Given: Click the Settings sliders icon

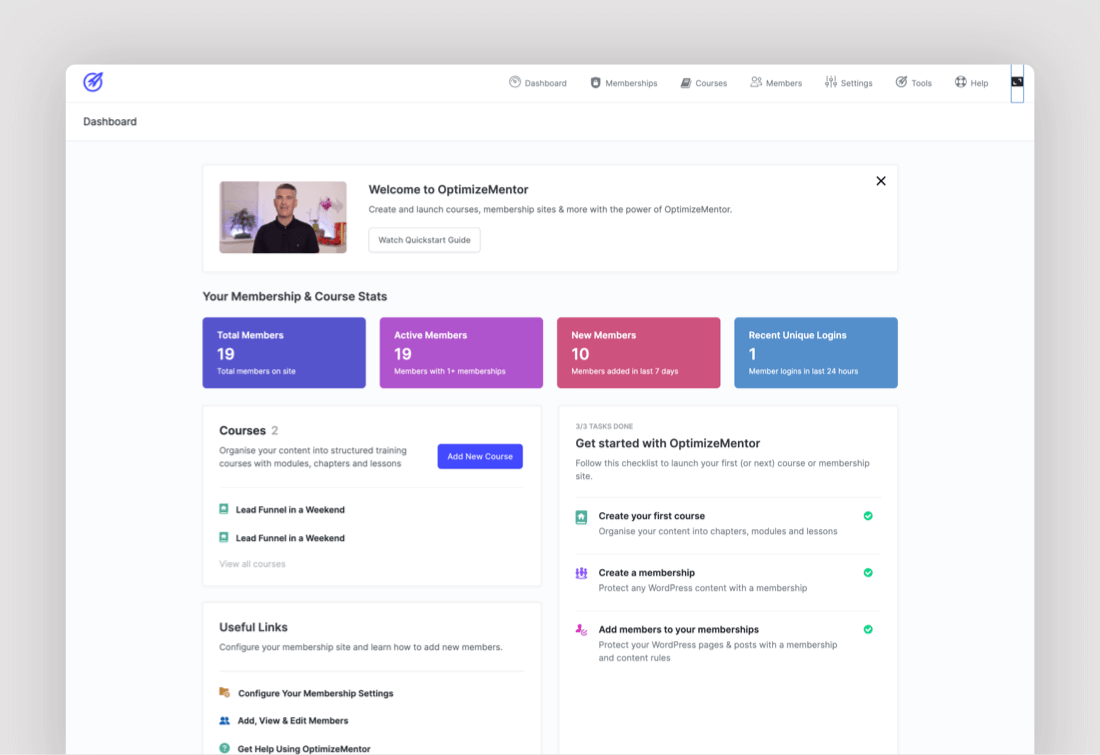Looking at the screenshot, I should click(831, 82).
